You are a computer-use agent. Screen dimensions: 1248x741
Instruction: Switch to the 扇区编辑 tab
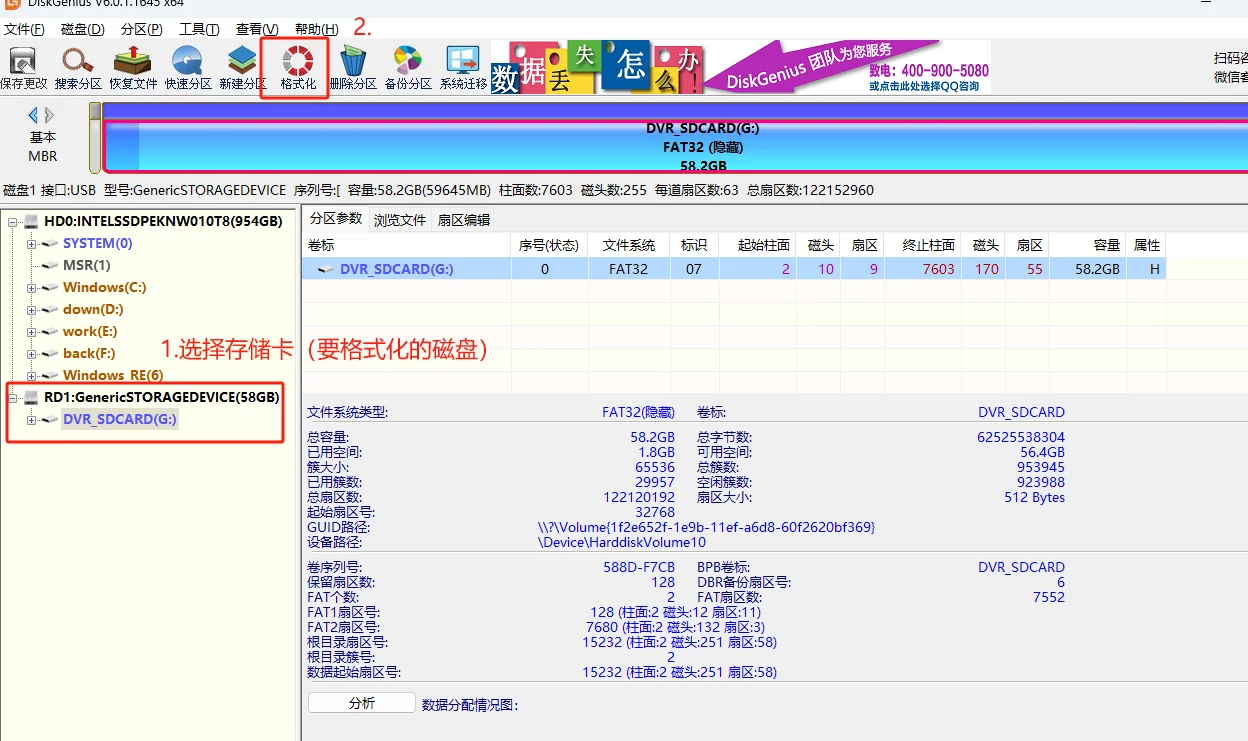click(462, 220)
